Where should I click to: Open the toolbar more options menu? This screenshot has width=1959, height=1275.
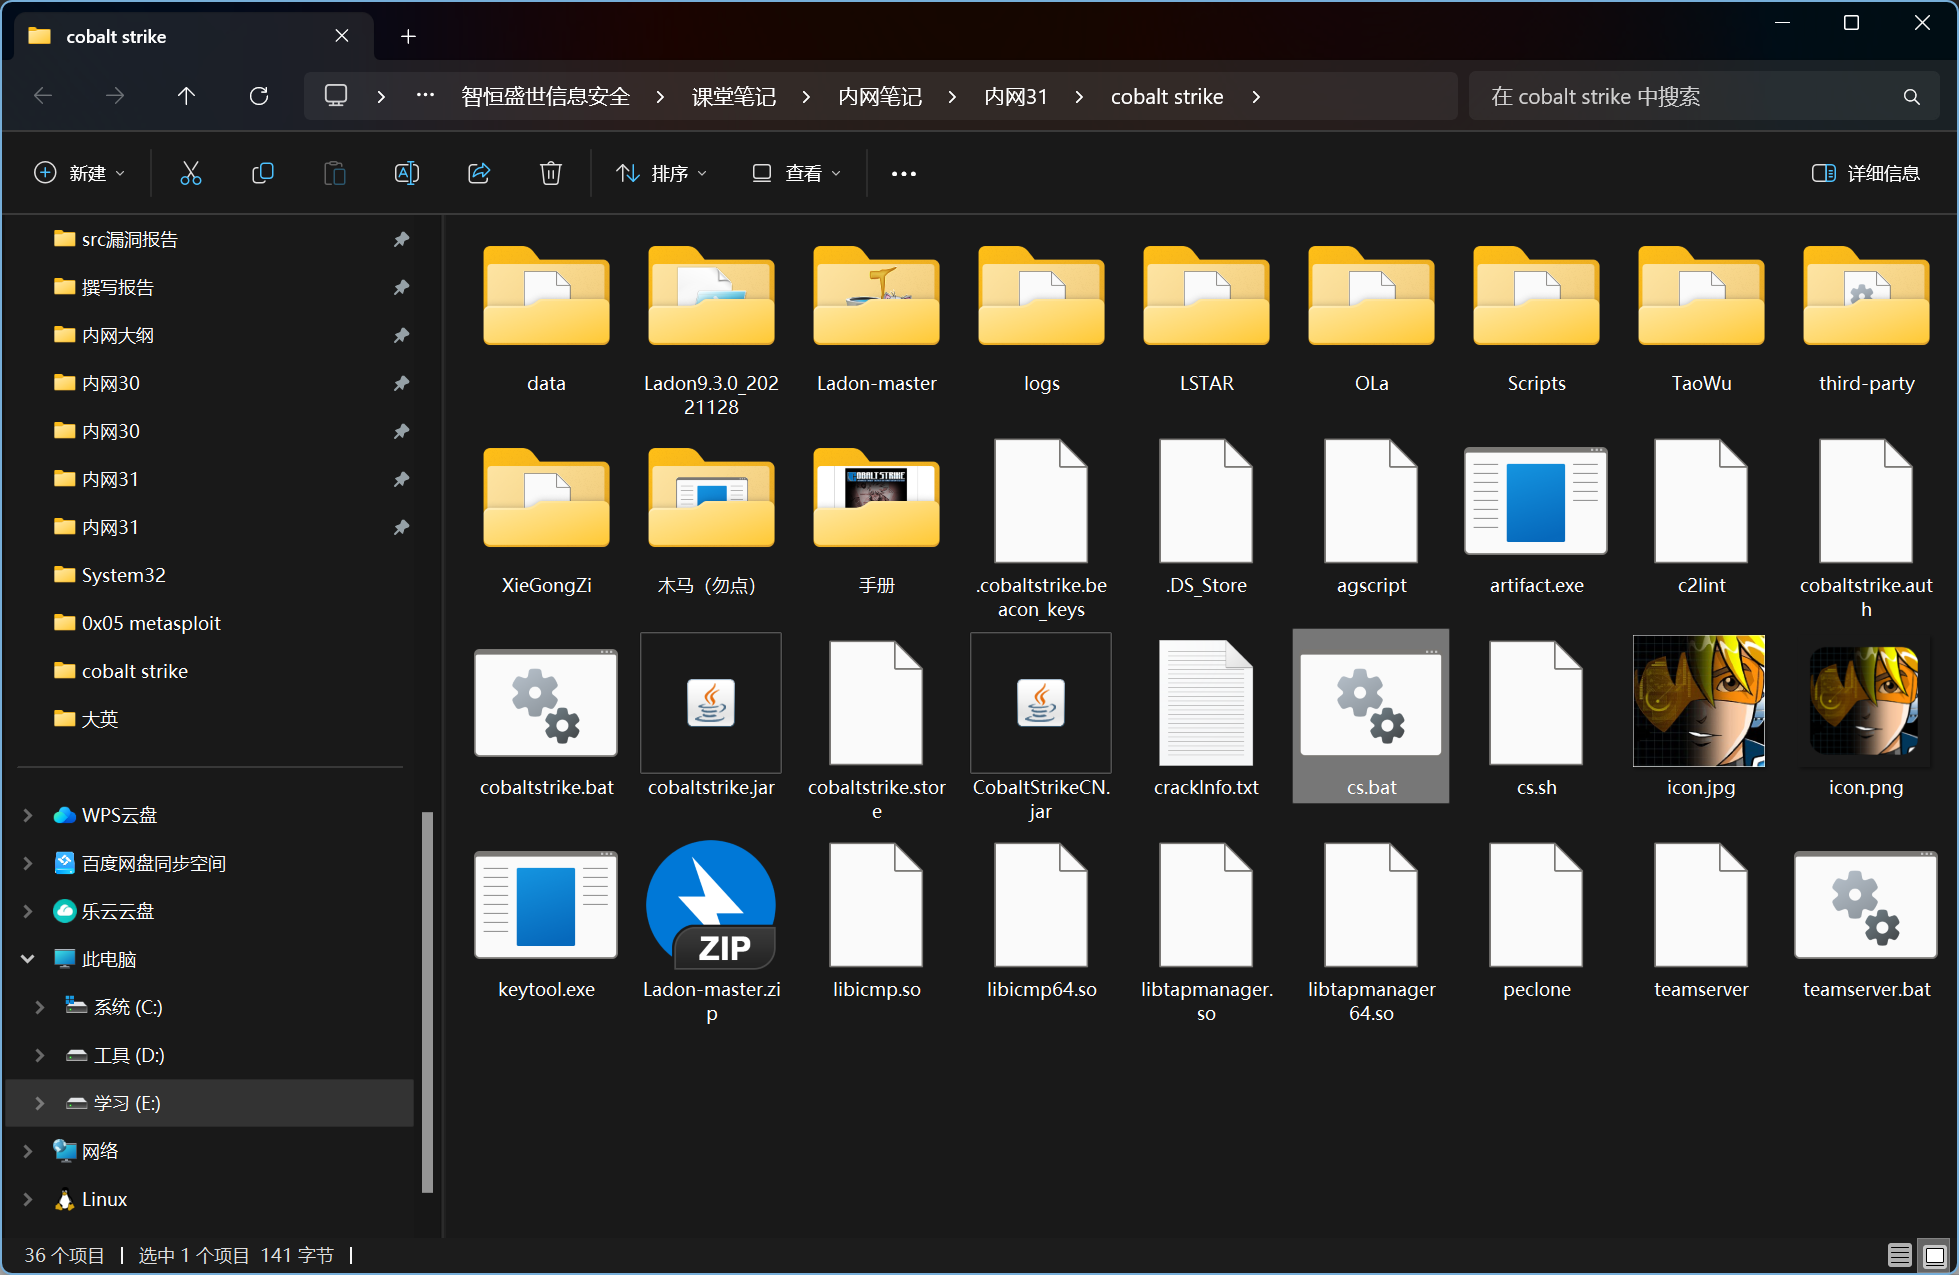point(904,173)
